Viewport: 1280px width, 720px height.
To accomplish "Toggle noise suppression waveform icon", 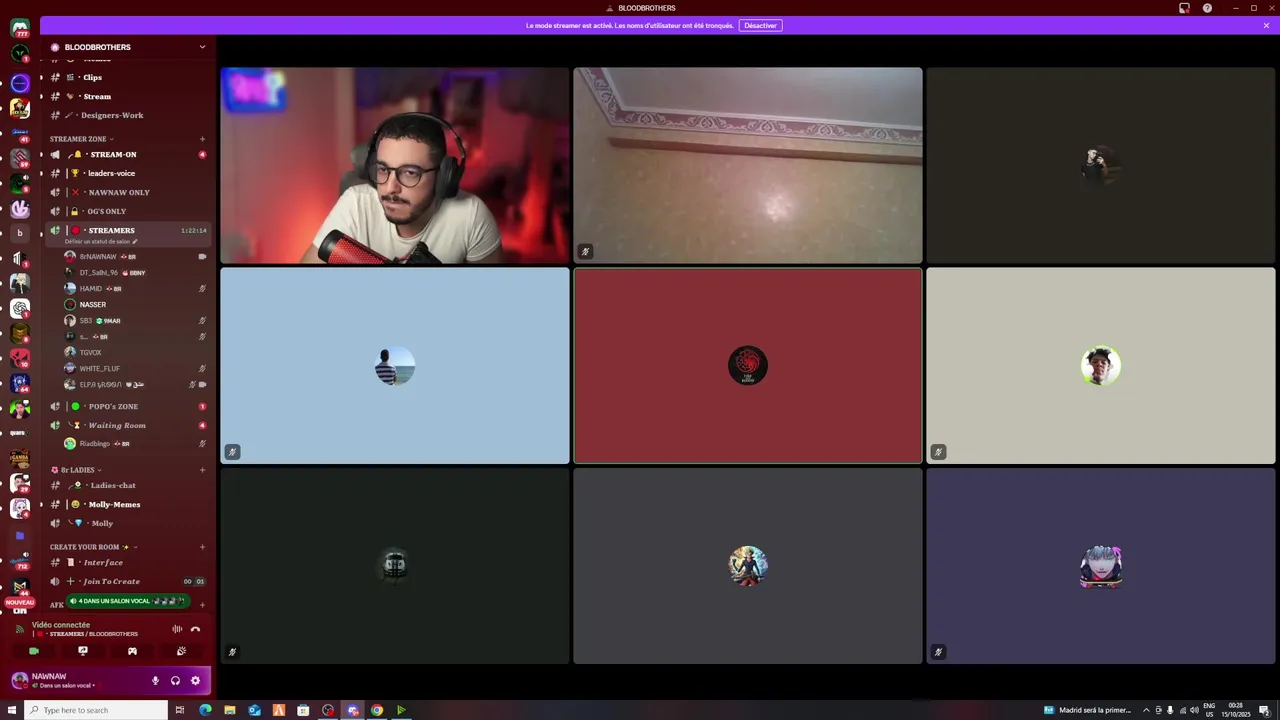I will pos(177,629).
